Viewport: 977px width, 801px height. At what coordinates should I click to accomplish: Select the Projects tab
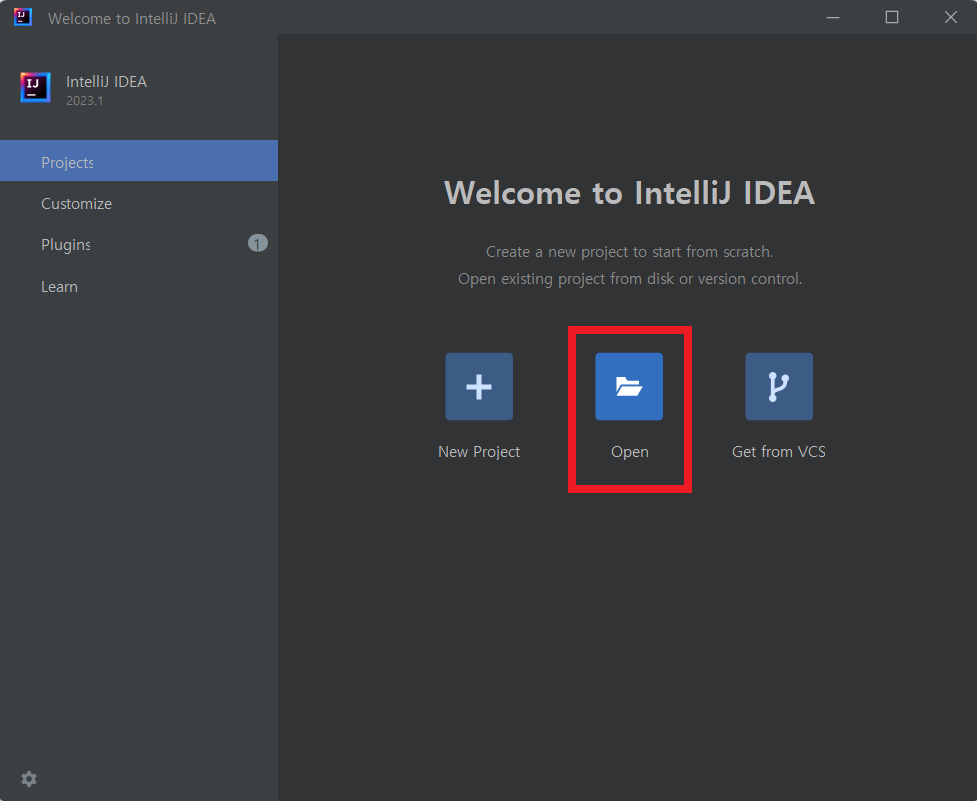pos(139,161)
